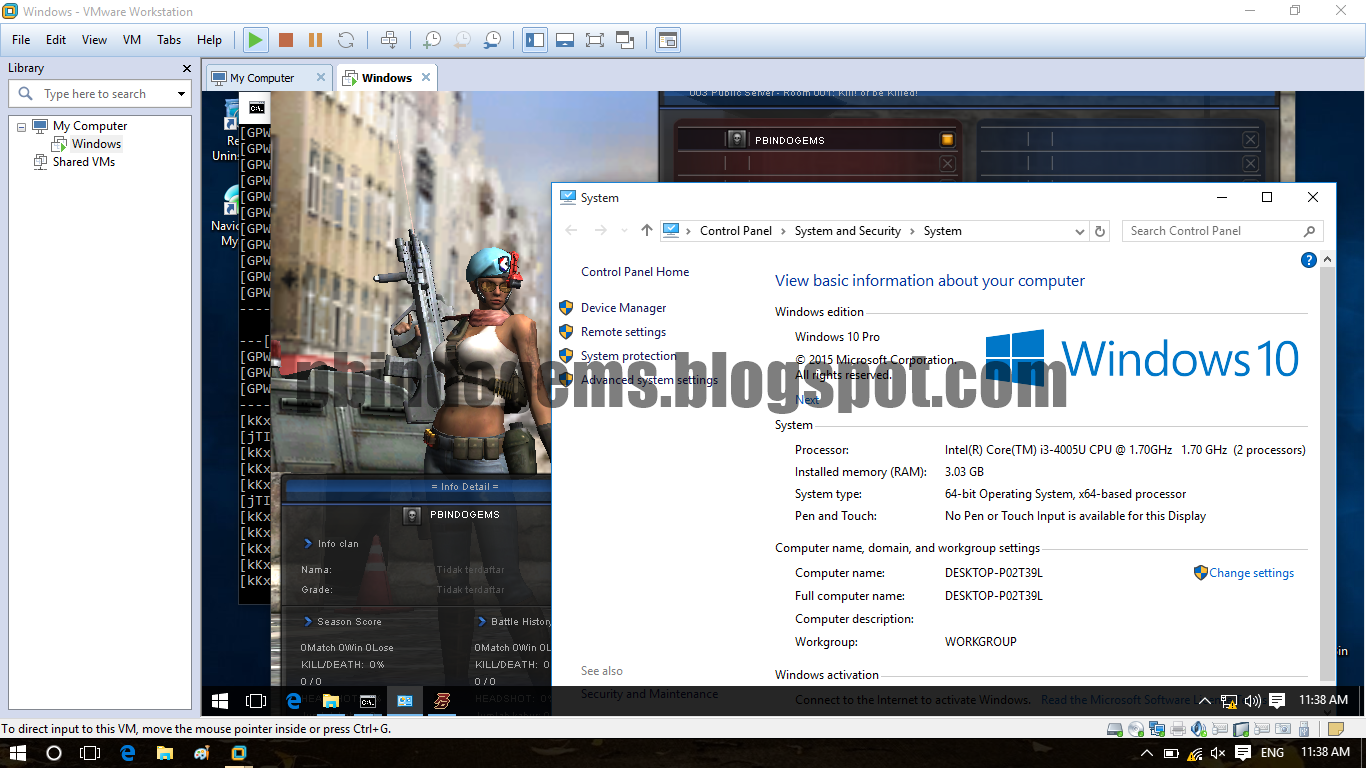Open the host VMware Workstation taskbar icon
Screen dimensions: 1366x768
click(x=239, y=753)
